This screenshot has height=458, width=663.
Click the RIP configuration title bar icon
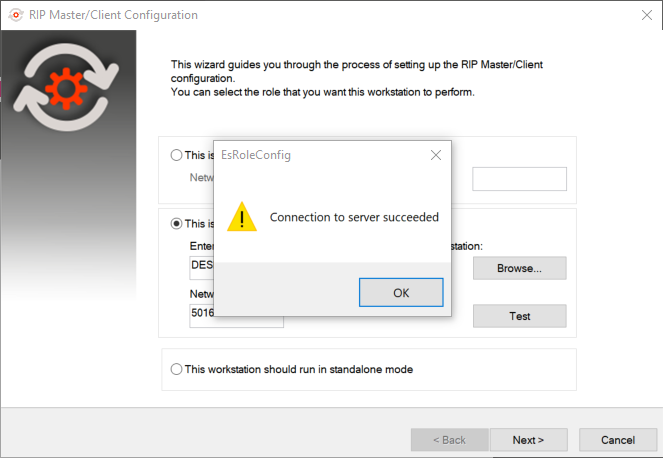click(x=16, y=15)
